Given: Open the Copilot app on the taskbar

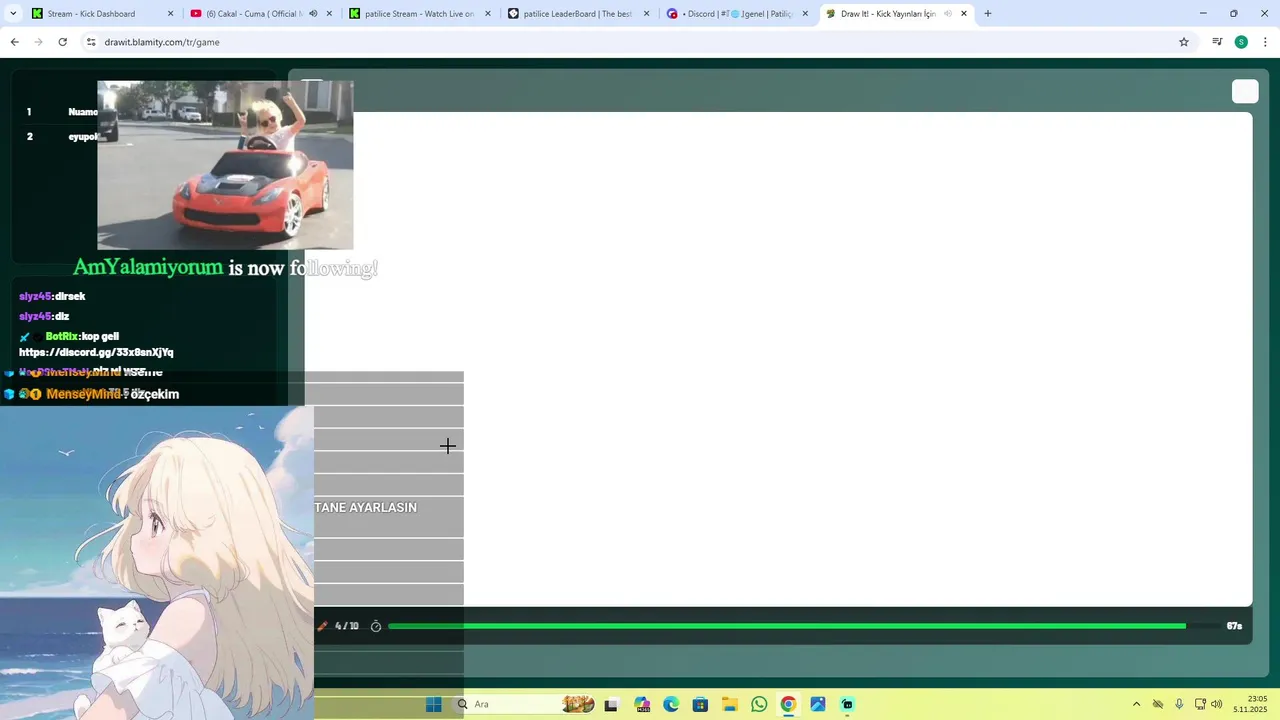Looking at the screenshot, I should pyautogui.click(x=642, y=704).
